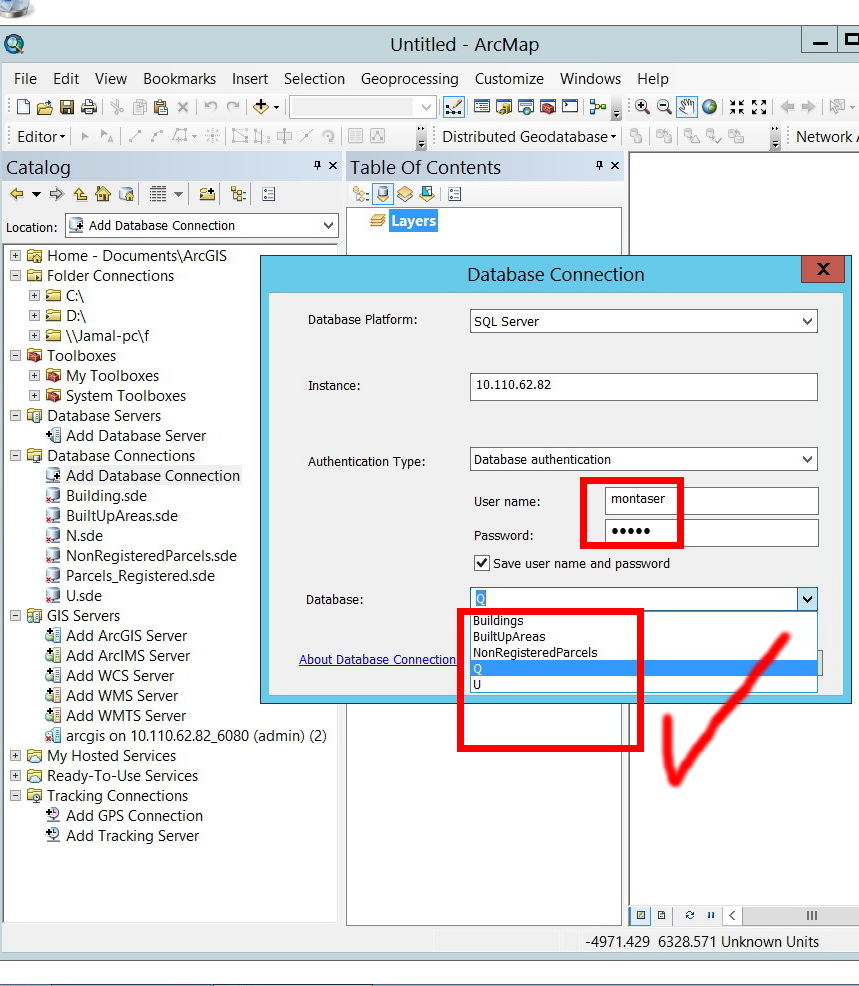Click the Password field
Viewport: 859px width, 986px height.
click(x=712, y=532)
